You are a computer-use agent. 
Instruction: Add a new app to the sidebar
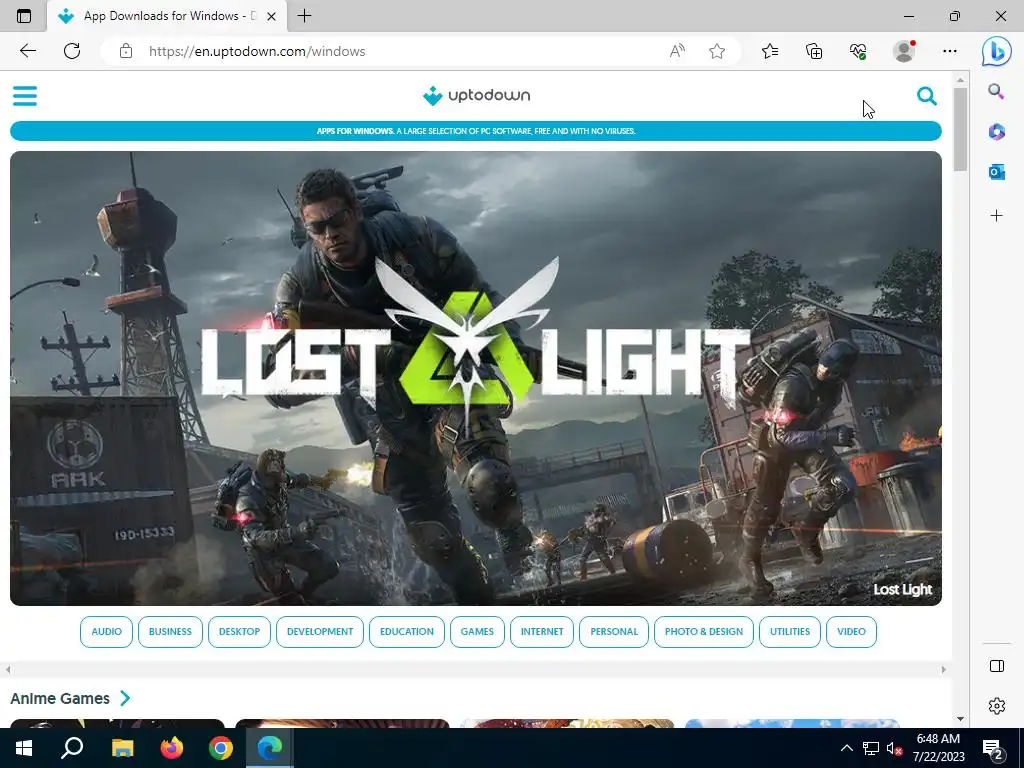[x=996, y=216]
